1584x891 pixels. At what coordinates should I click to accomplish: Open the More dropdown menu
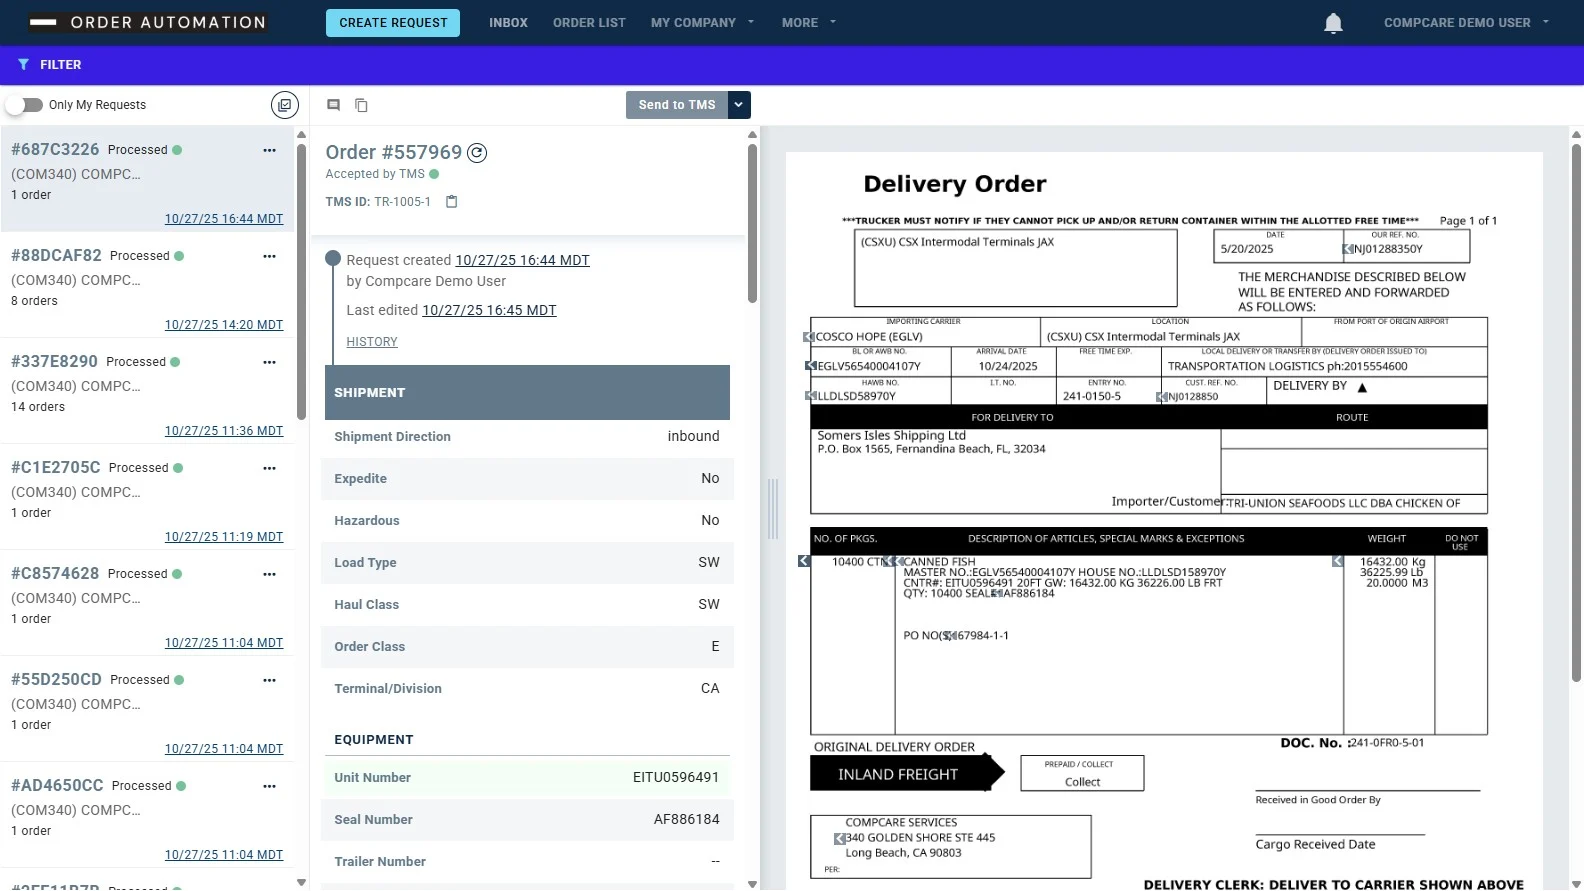(x=809, y=22)
